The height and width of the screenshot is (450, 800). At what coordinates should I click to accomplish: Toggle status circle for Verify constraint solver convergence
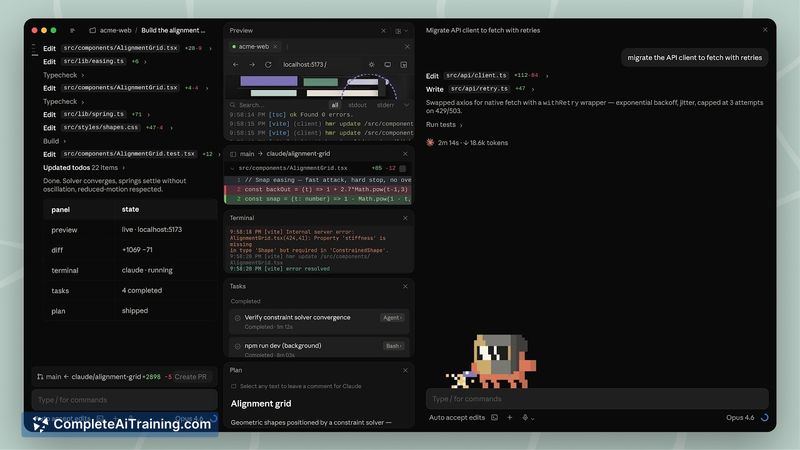[237, 318]
